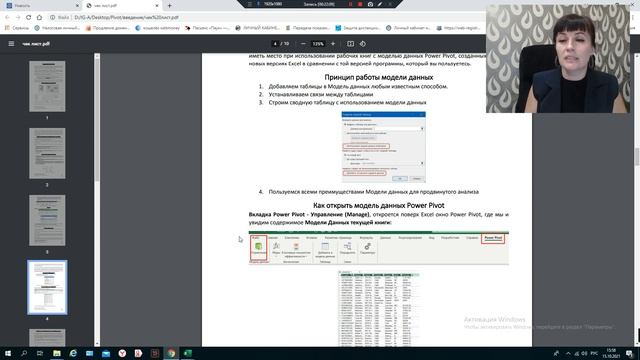The width and height of the screenshot is (640, 360).
Task: Switch to the Новости tab
Action: click(41, 6)
